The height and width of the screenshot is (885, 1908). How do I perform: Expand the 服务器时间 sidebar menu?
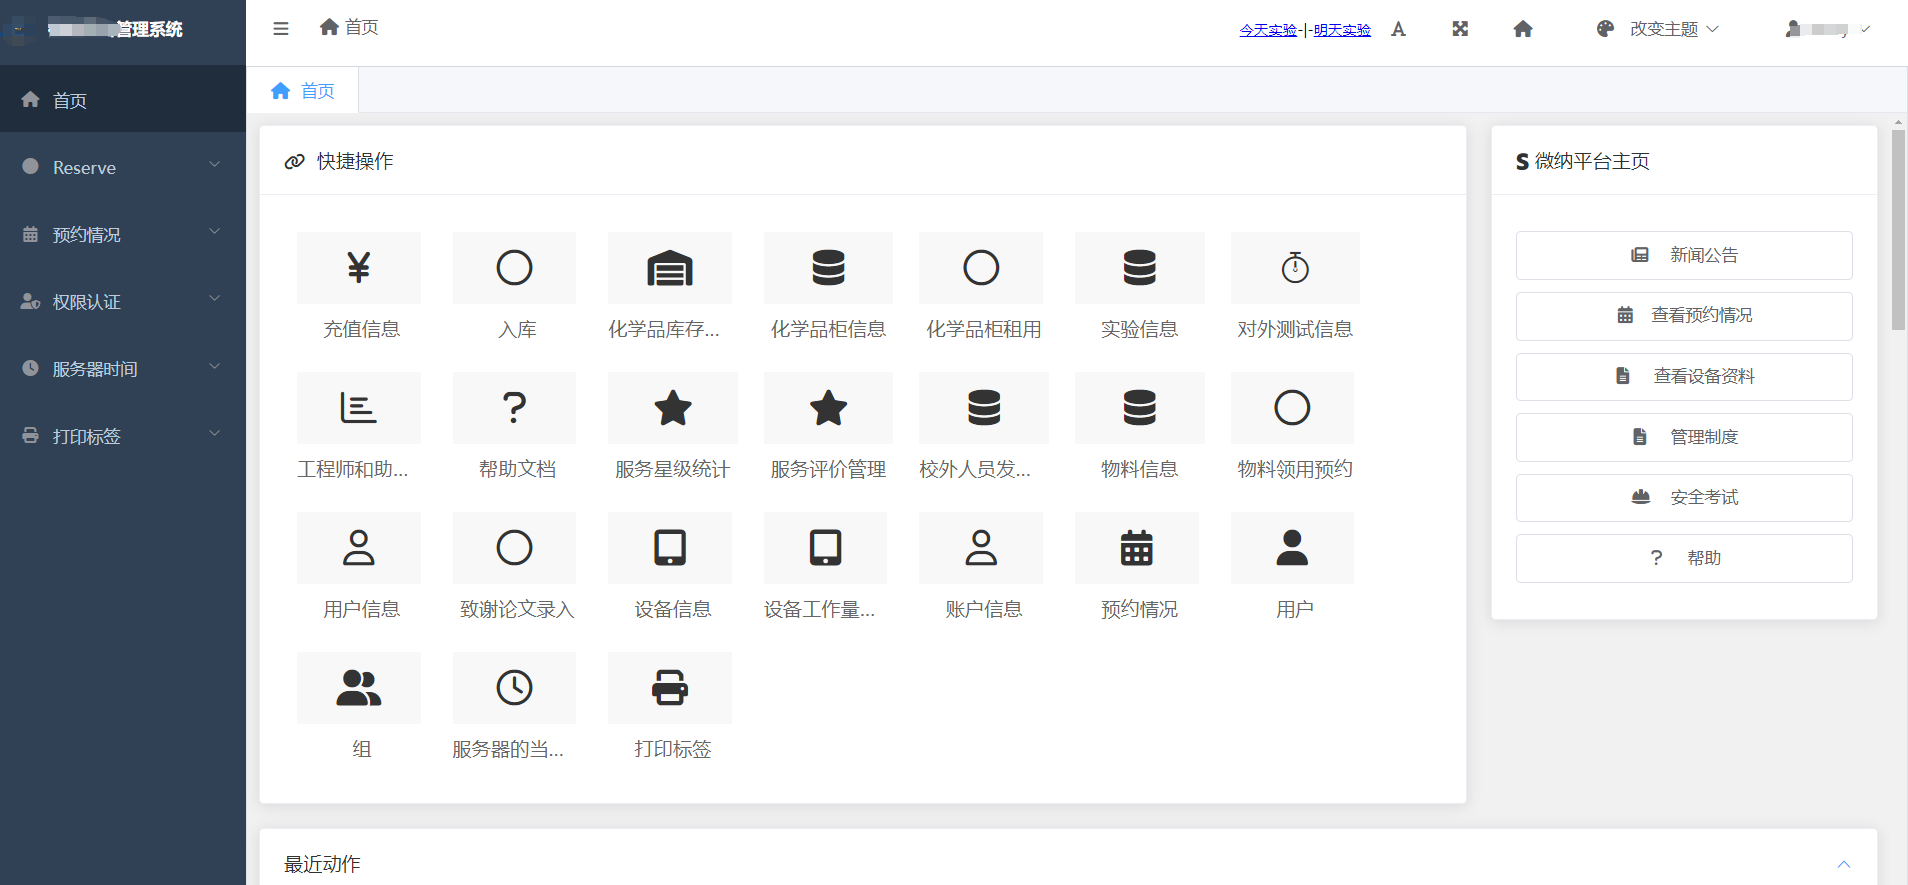123,368
